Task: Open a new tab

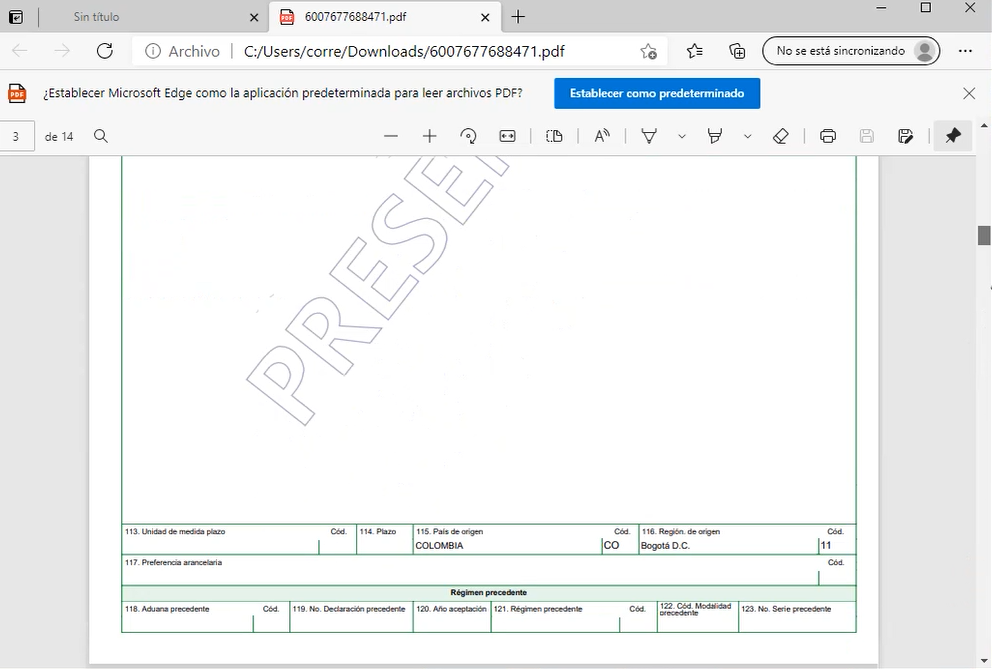Action: point(518,17)
